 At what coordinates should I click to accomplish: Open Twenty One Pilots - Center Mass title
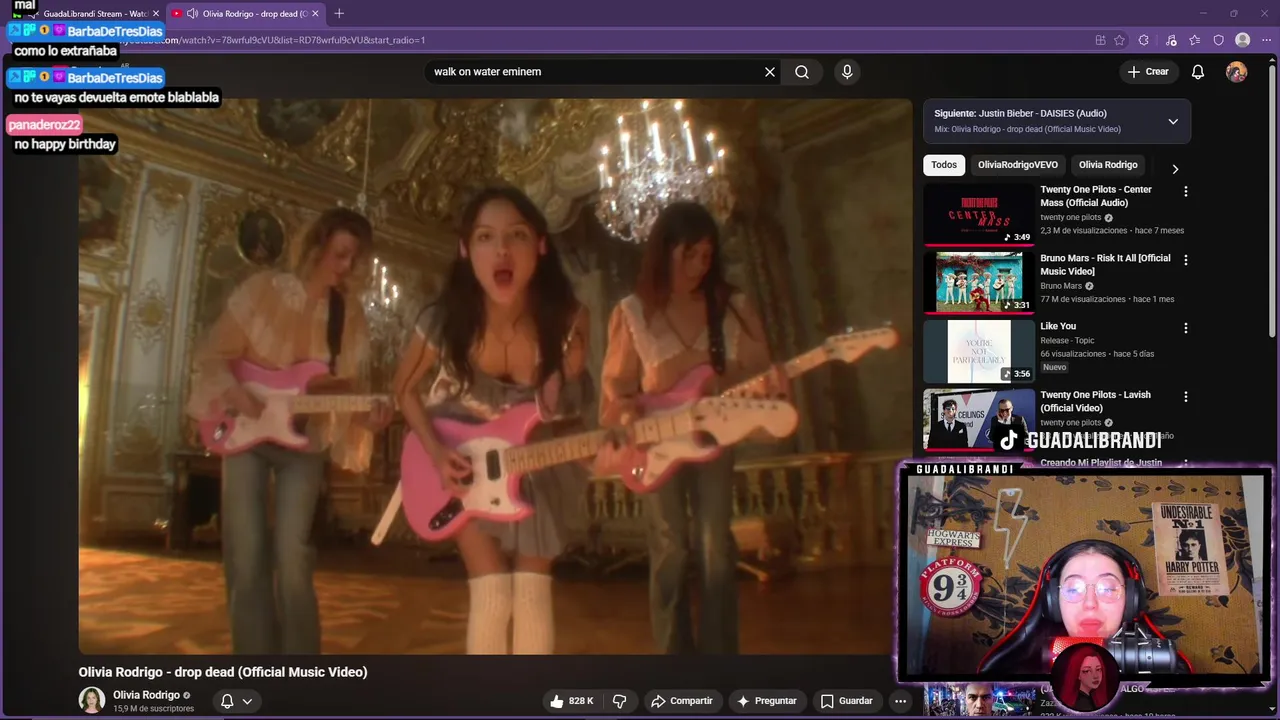coord(1096,196)
